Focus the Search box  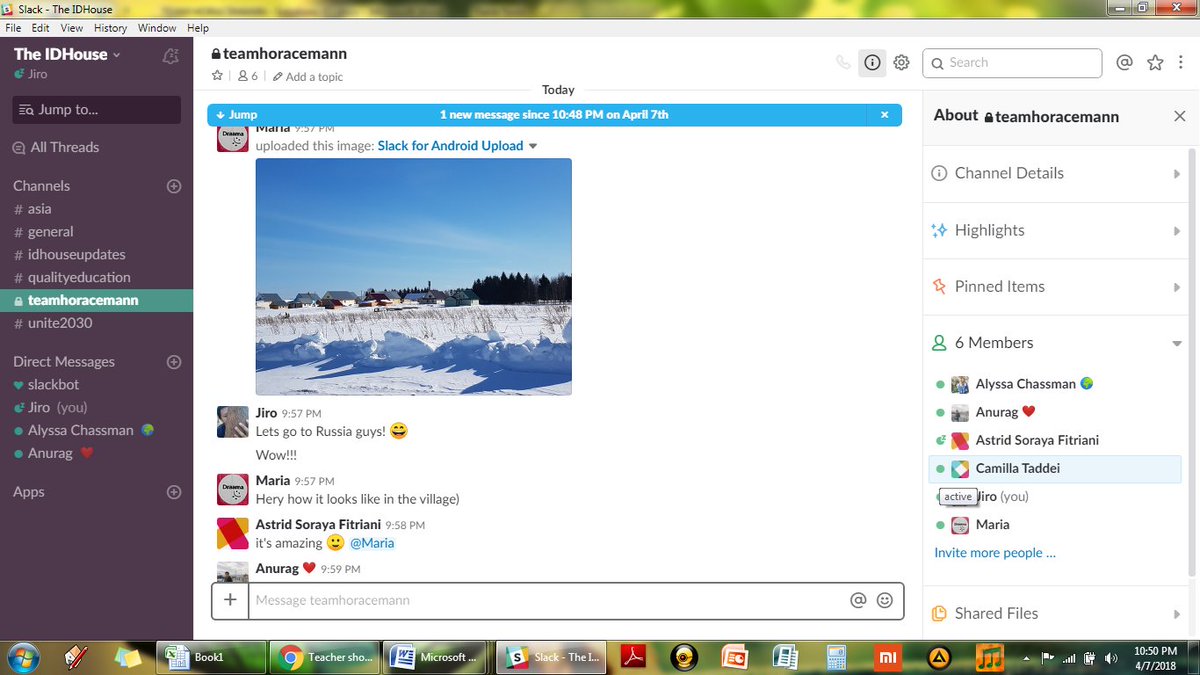[1012, 63]
